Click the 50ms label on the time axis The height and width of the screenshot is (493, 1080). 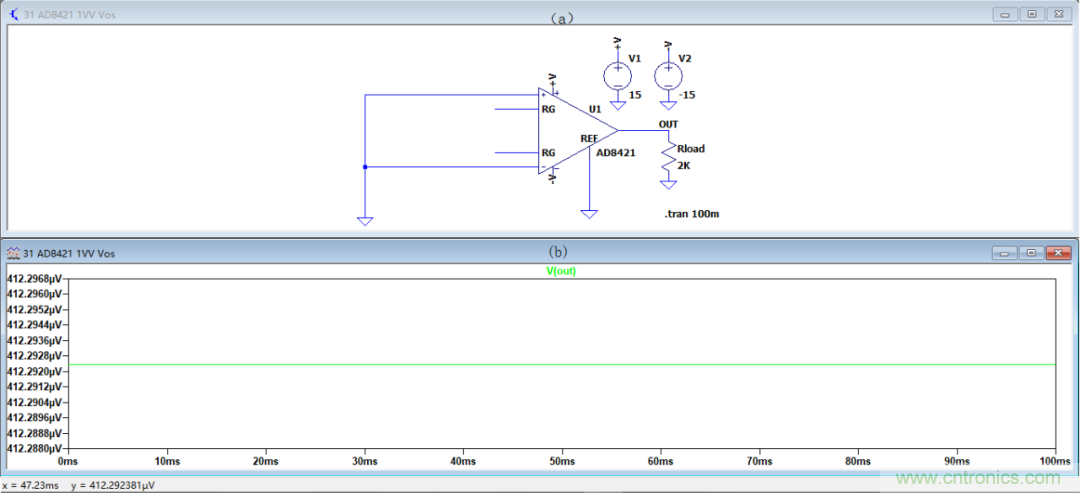tap(562, 461)
